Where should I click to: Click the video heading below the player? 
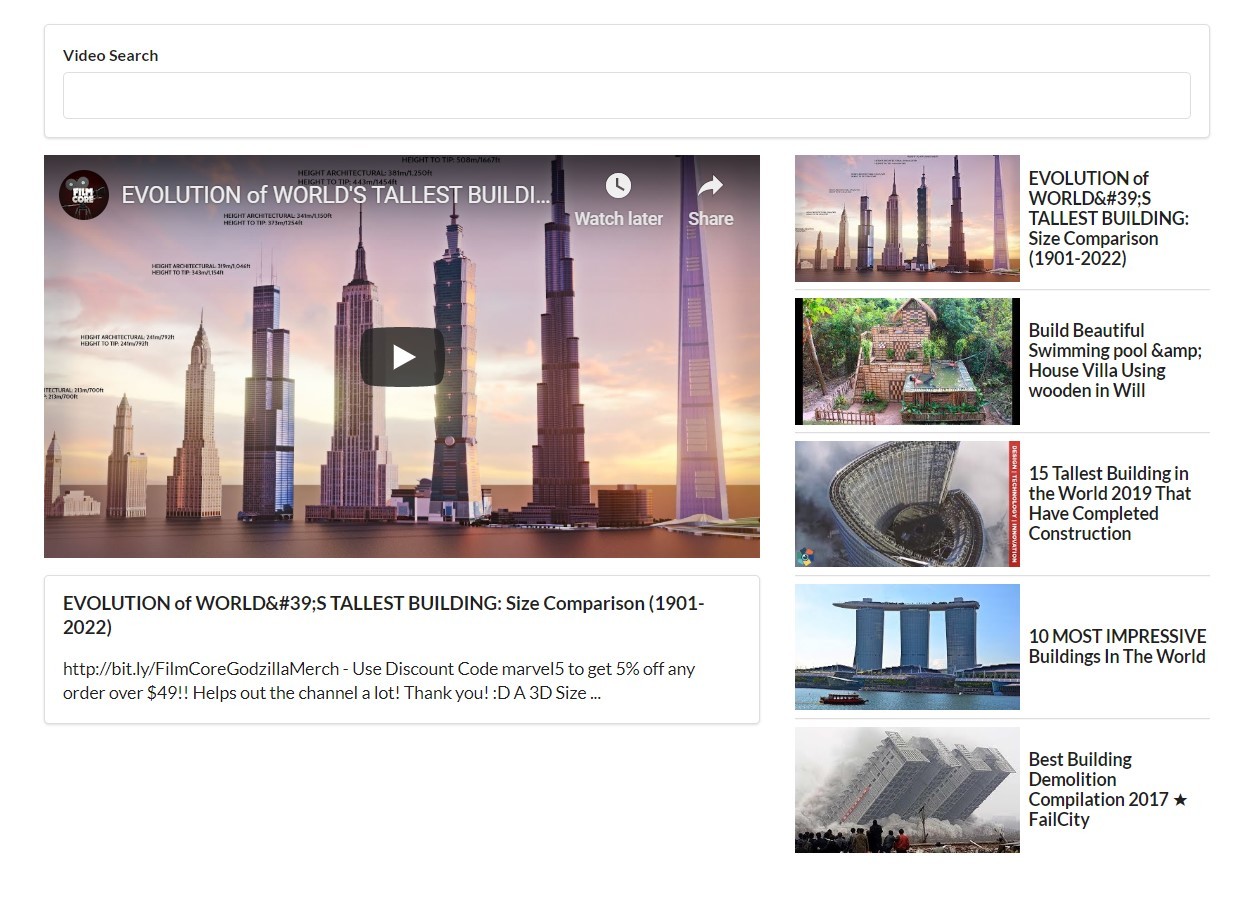click(x=383, y=615)
